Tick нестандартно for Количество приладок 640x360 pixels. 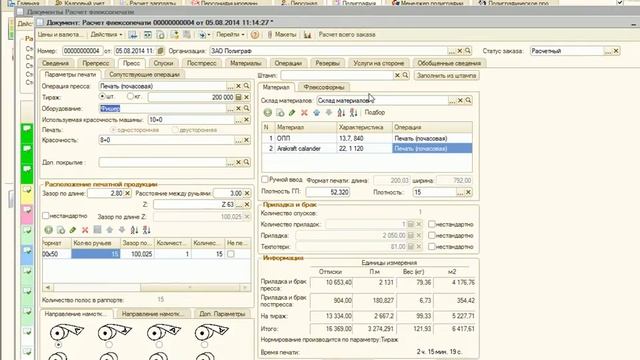pyautogui.click(x=431, y=224)
